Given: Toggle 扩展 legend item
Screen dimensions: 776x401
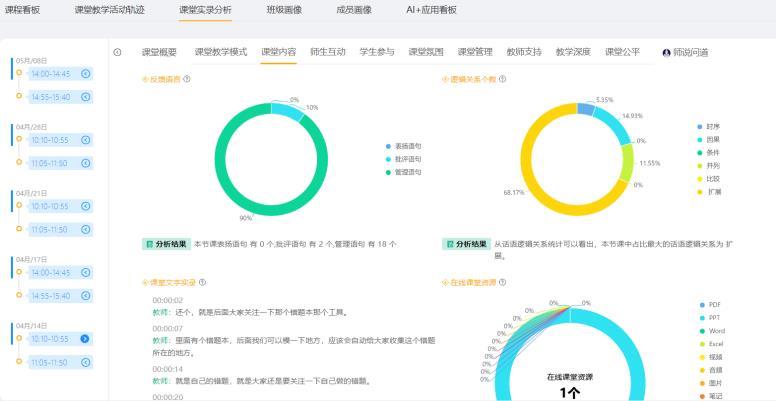Looking at the screenshot, I should (709, 192).
